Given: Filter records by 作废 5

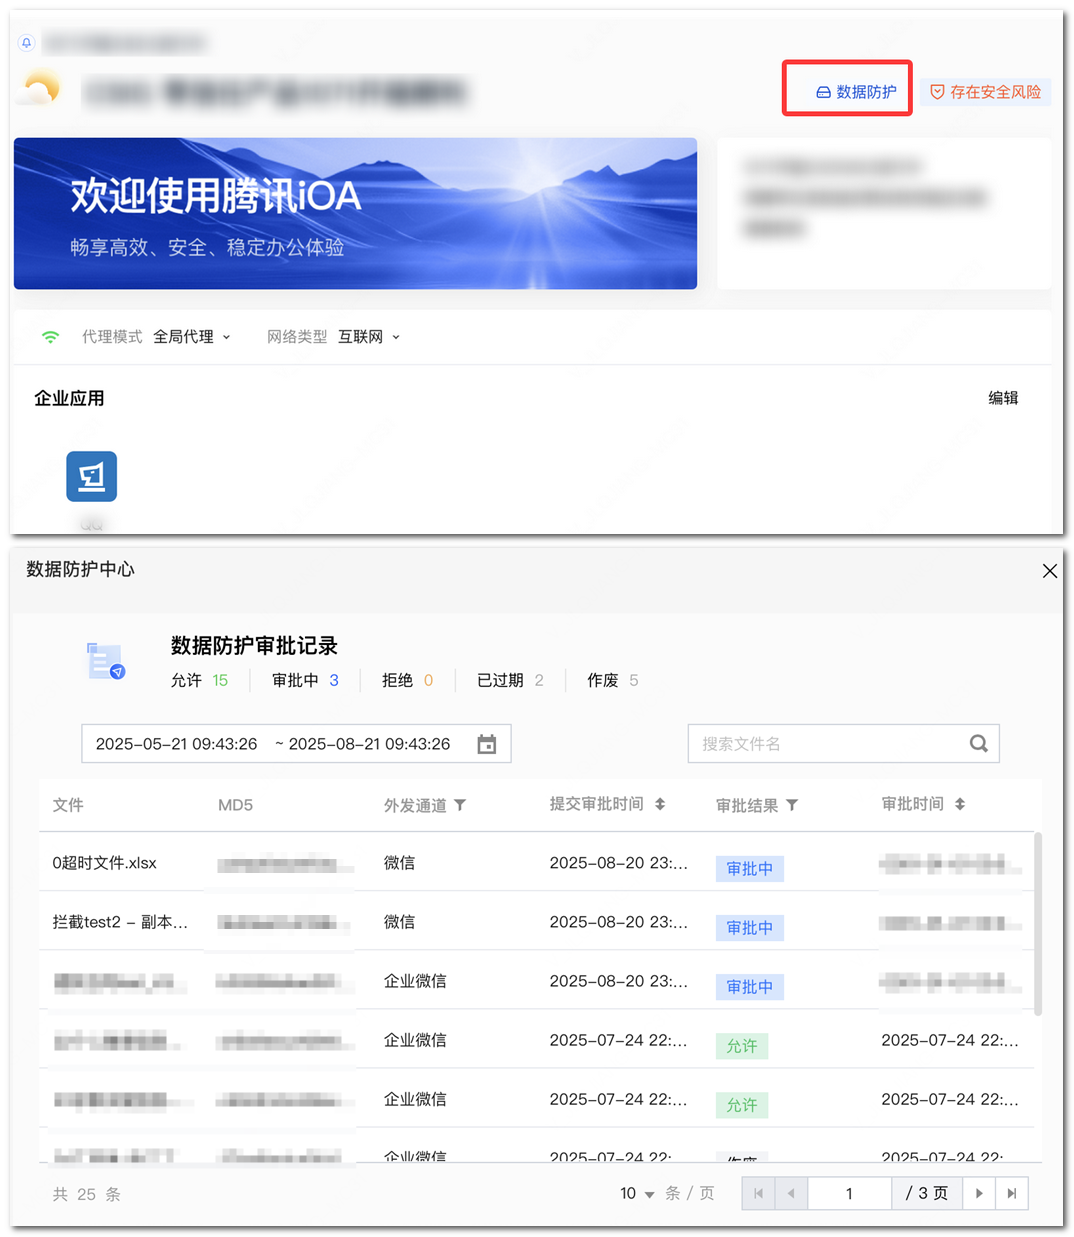Looking at the screenshot, I should [x=612, y=680].
